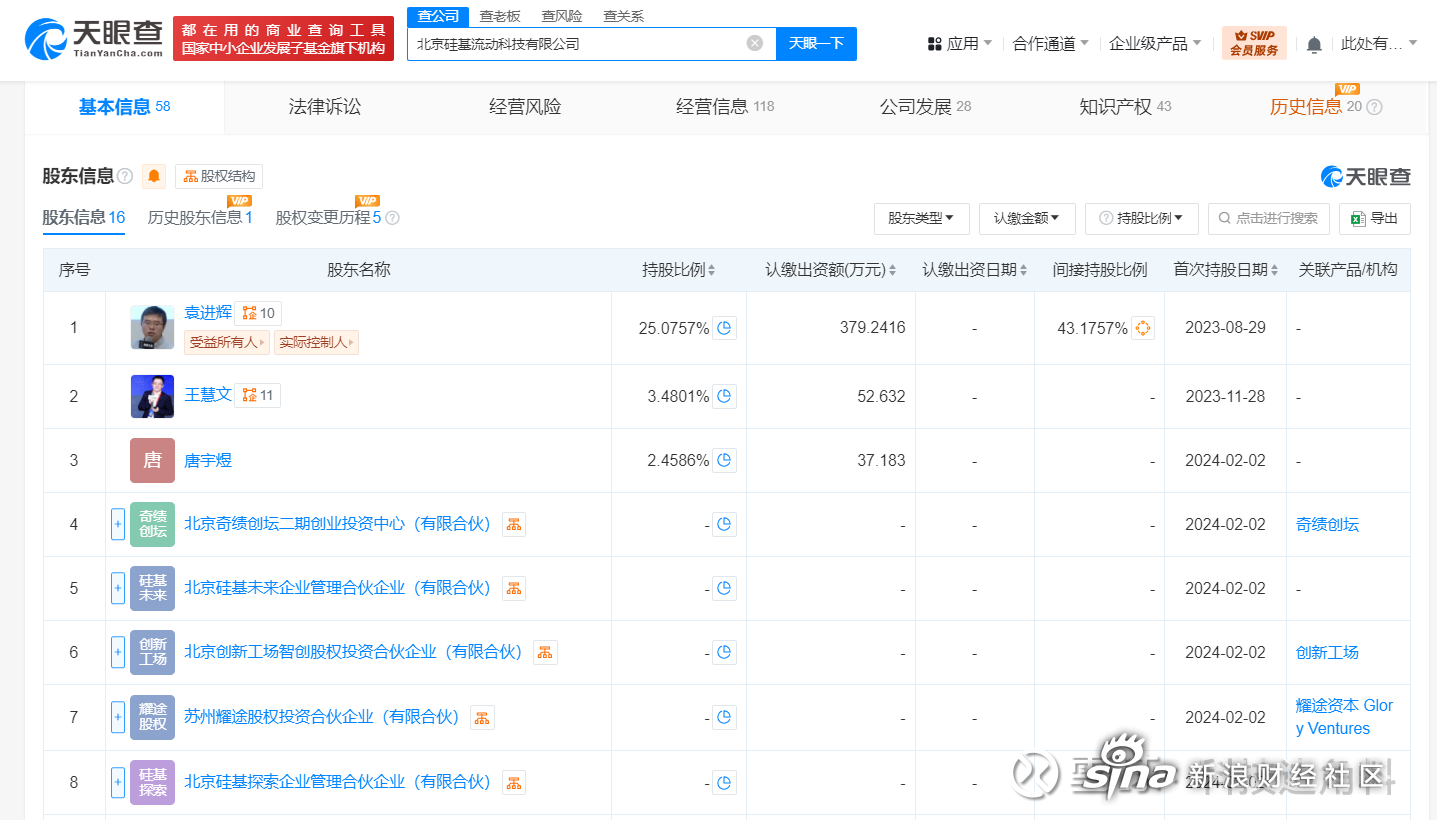Sort table by 首次持股日期 column header

tap(1226, 270)
